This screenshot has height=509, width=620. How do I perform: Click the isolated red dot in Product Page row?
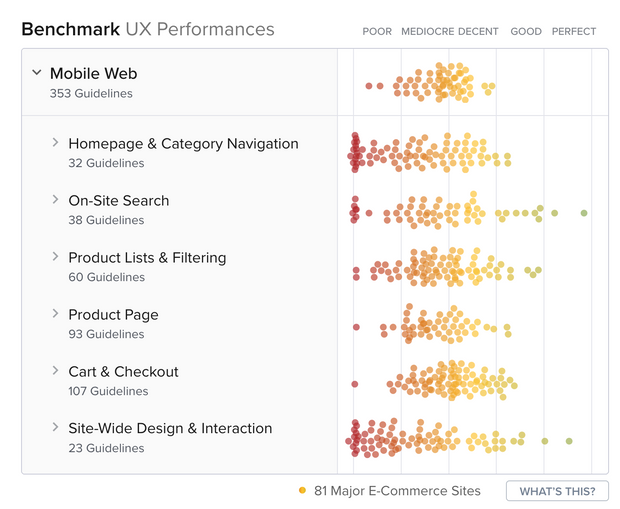click(356, 327)
